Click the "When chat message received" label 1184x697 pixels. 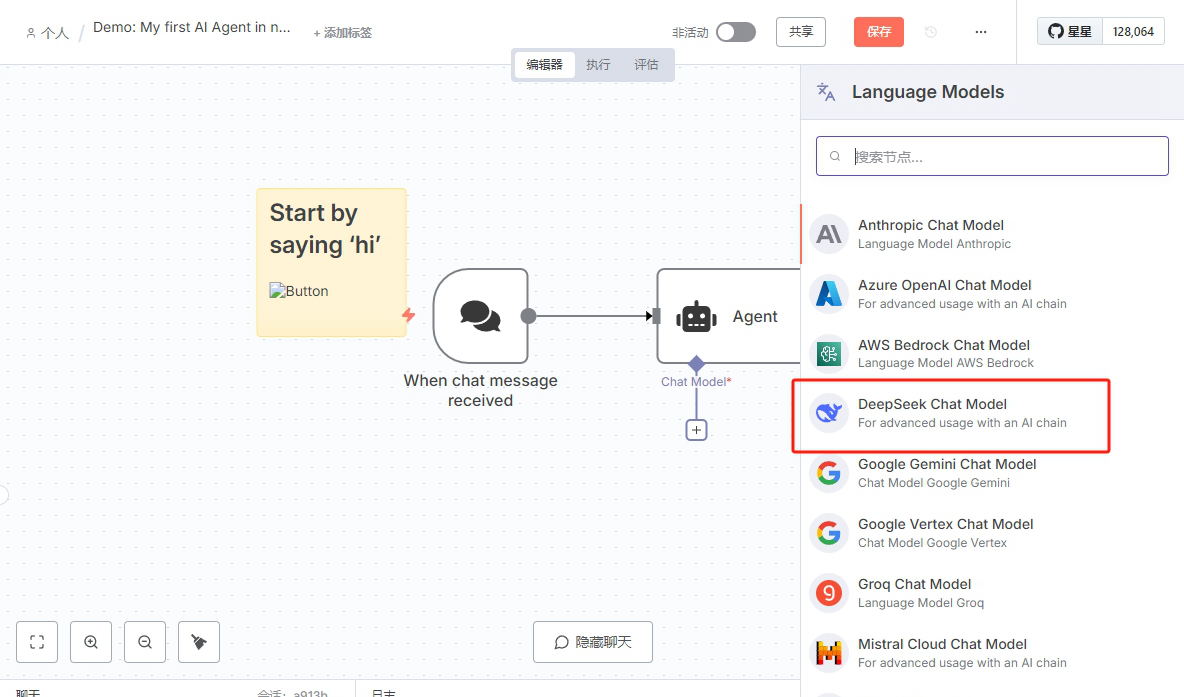pyautogui.click(x=480, y=390)
